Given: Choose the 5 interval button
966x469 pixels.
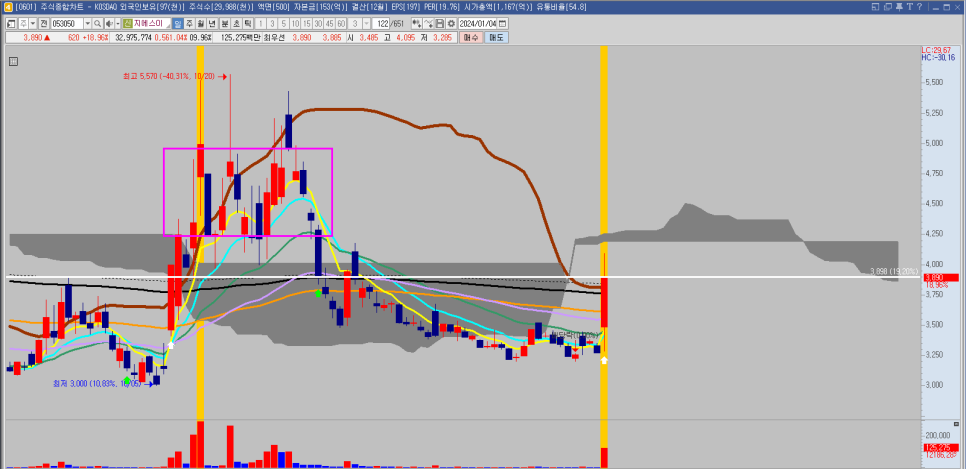Looking at the screenshot, I should click(x=283, y=23).
